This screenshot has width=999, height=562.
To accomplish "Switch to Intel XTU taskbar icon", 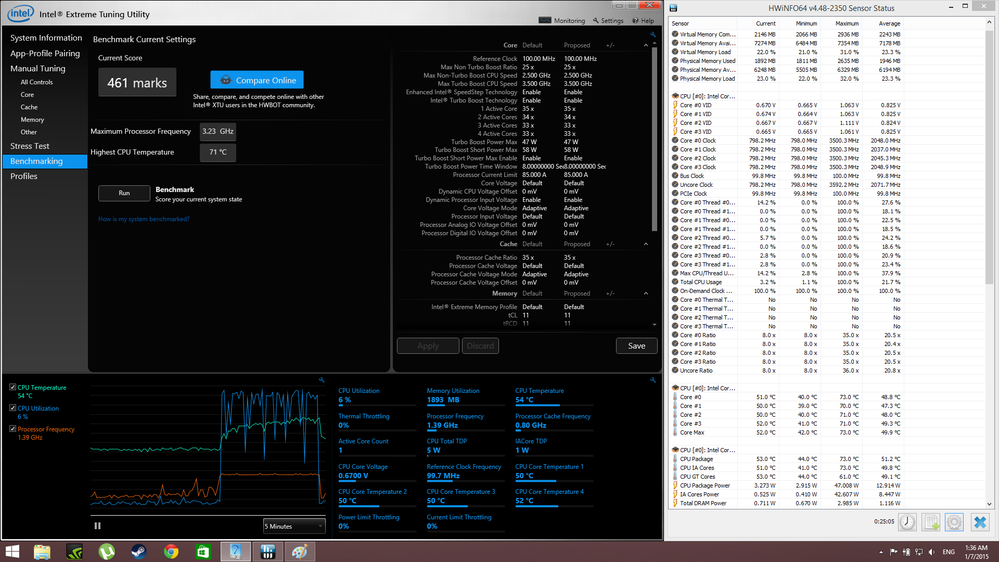I will [235, 551].
